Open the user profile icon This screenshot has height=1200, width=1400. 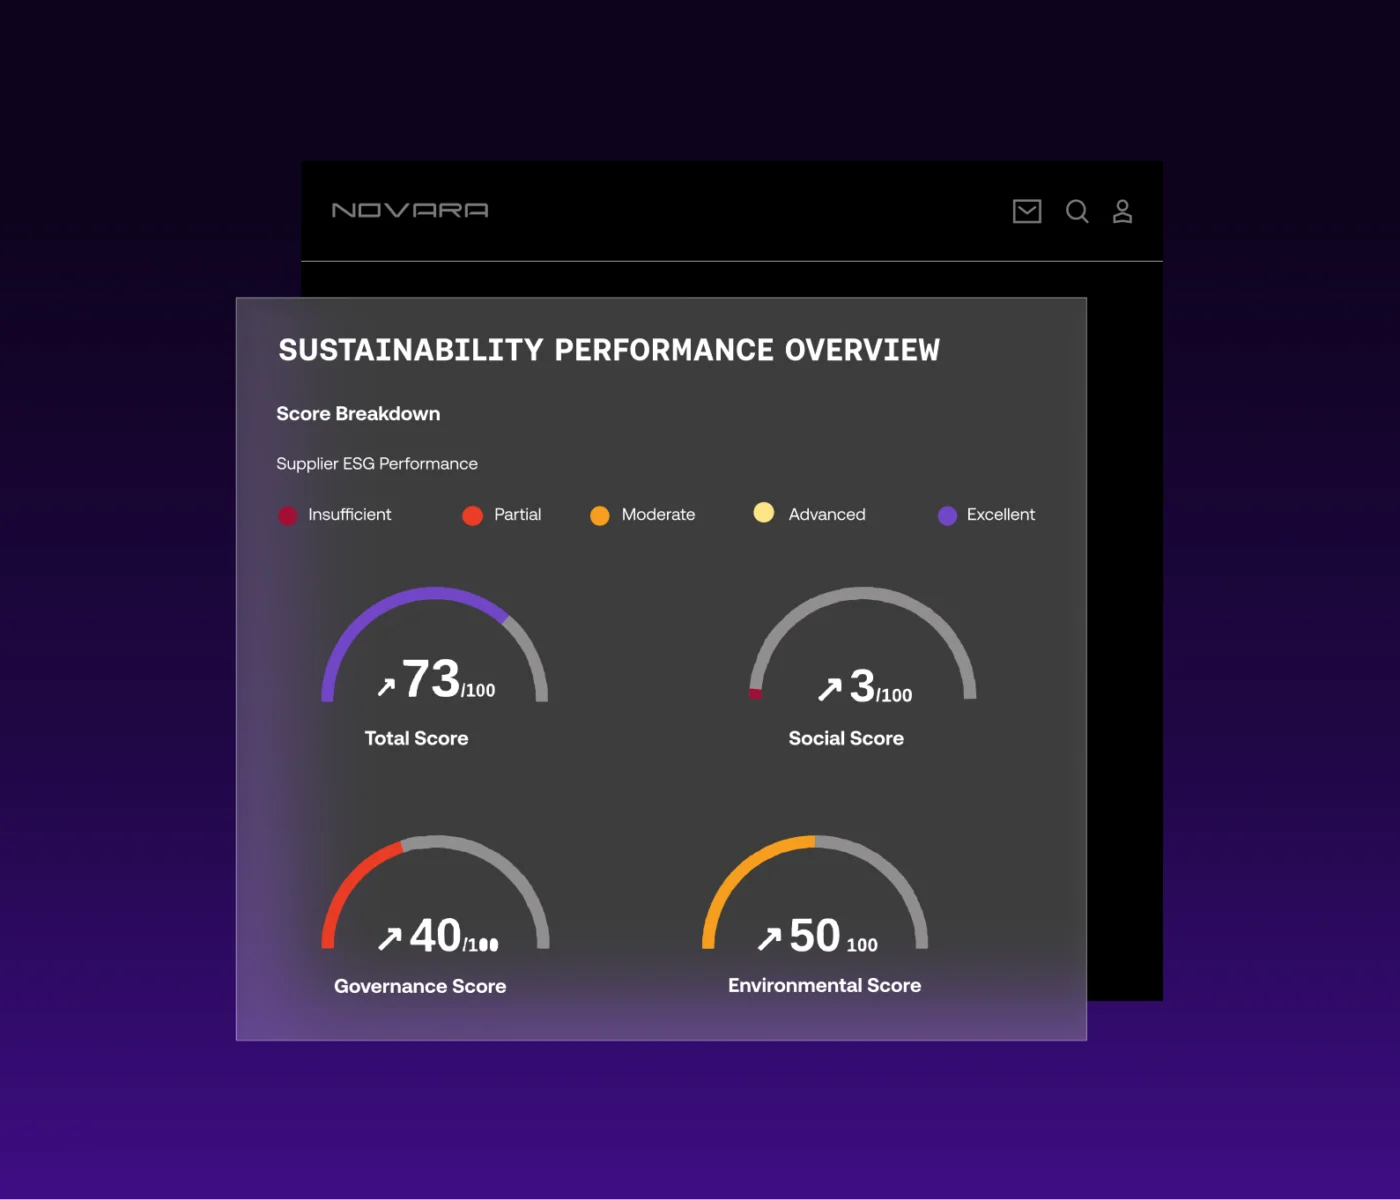point(1123,211)
